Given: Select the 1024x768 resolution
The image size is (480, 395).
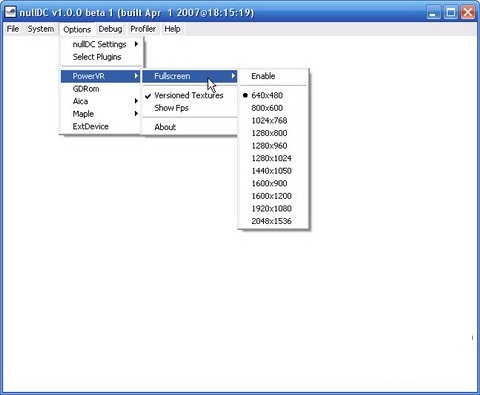Looking at the screenshot, I should pos(273,121).
